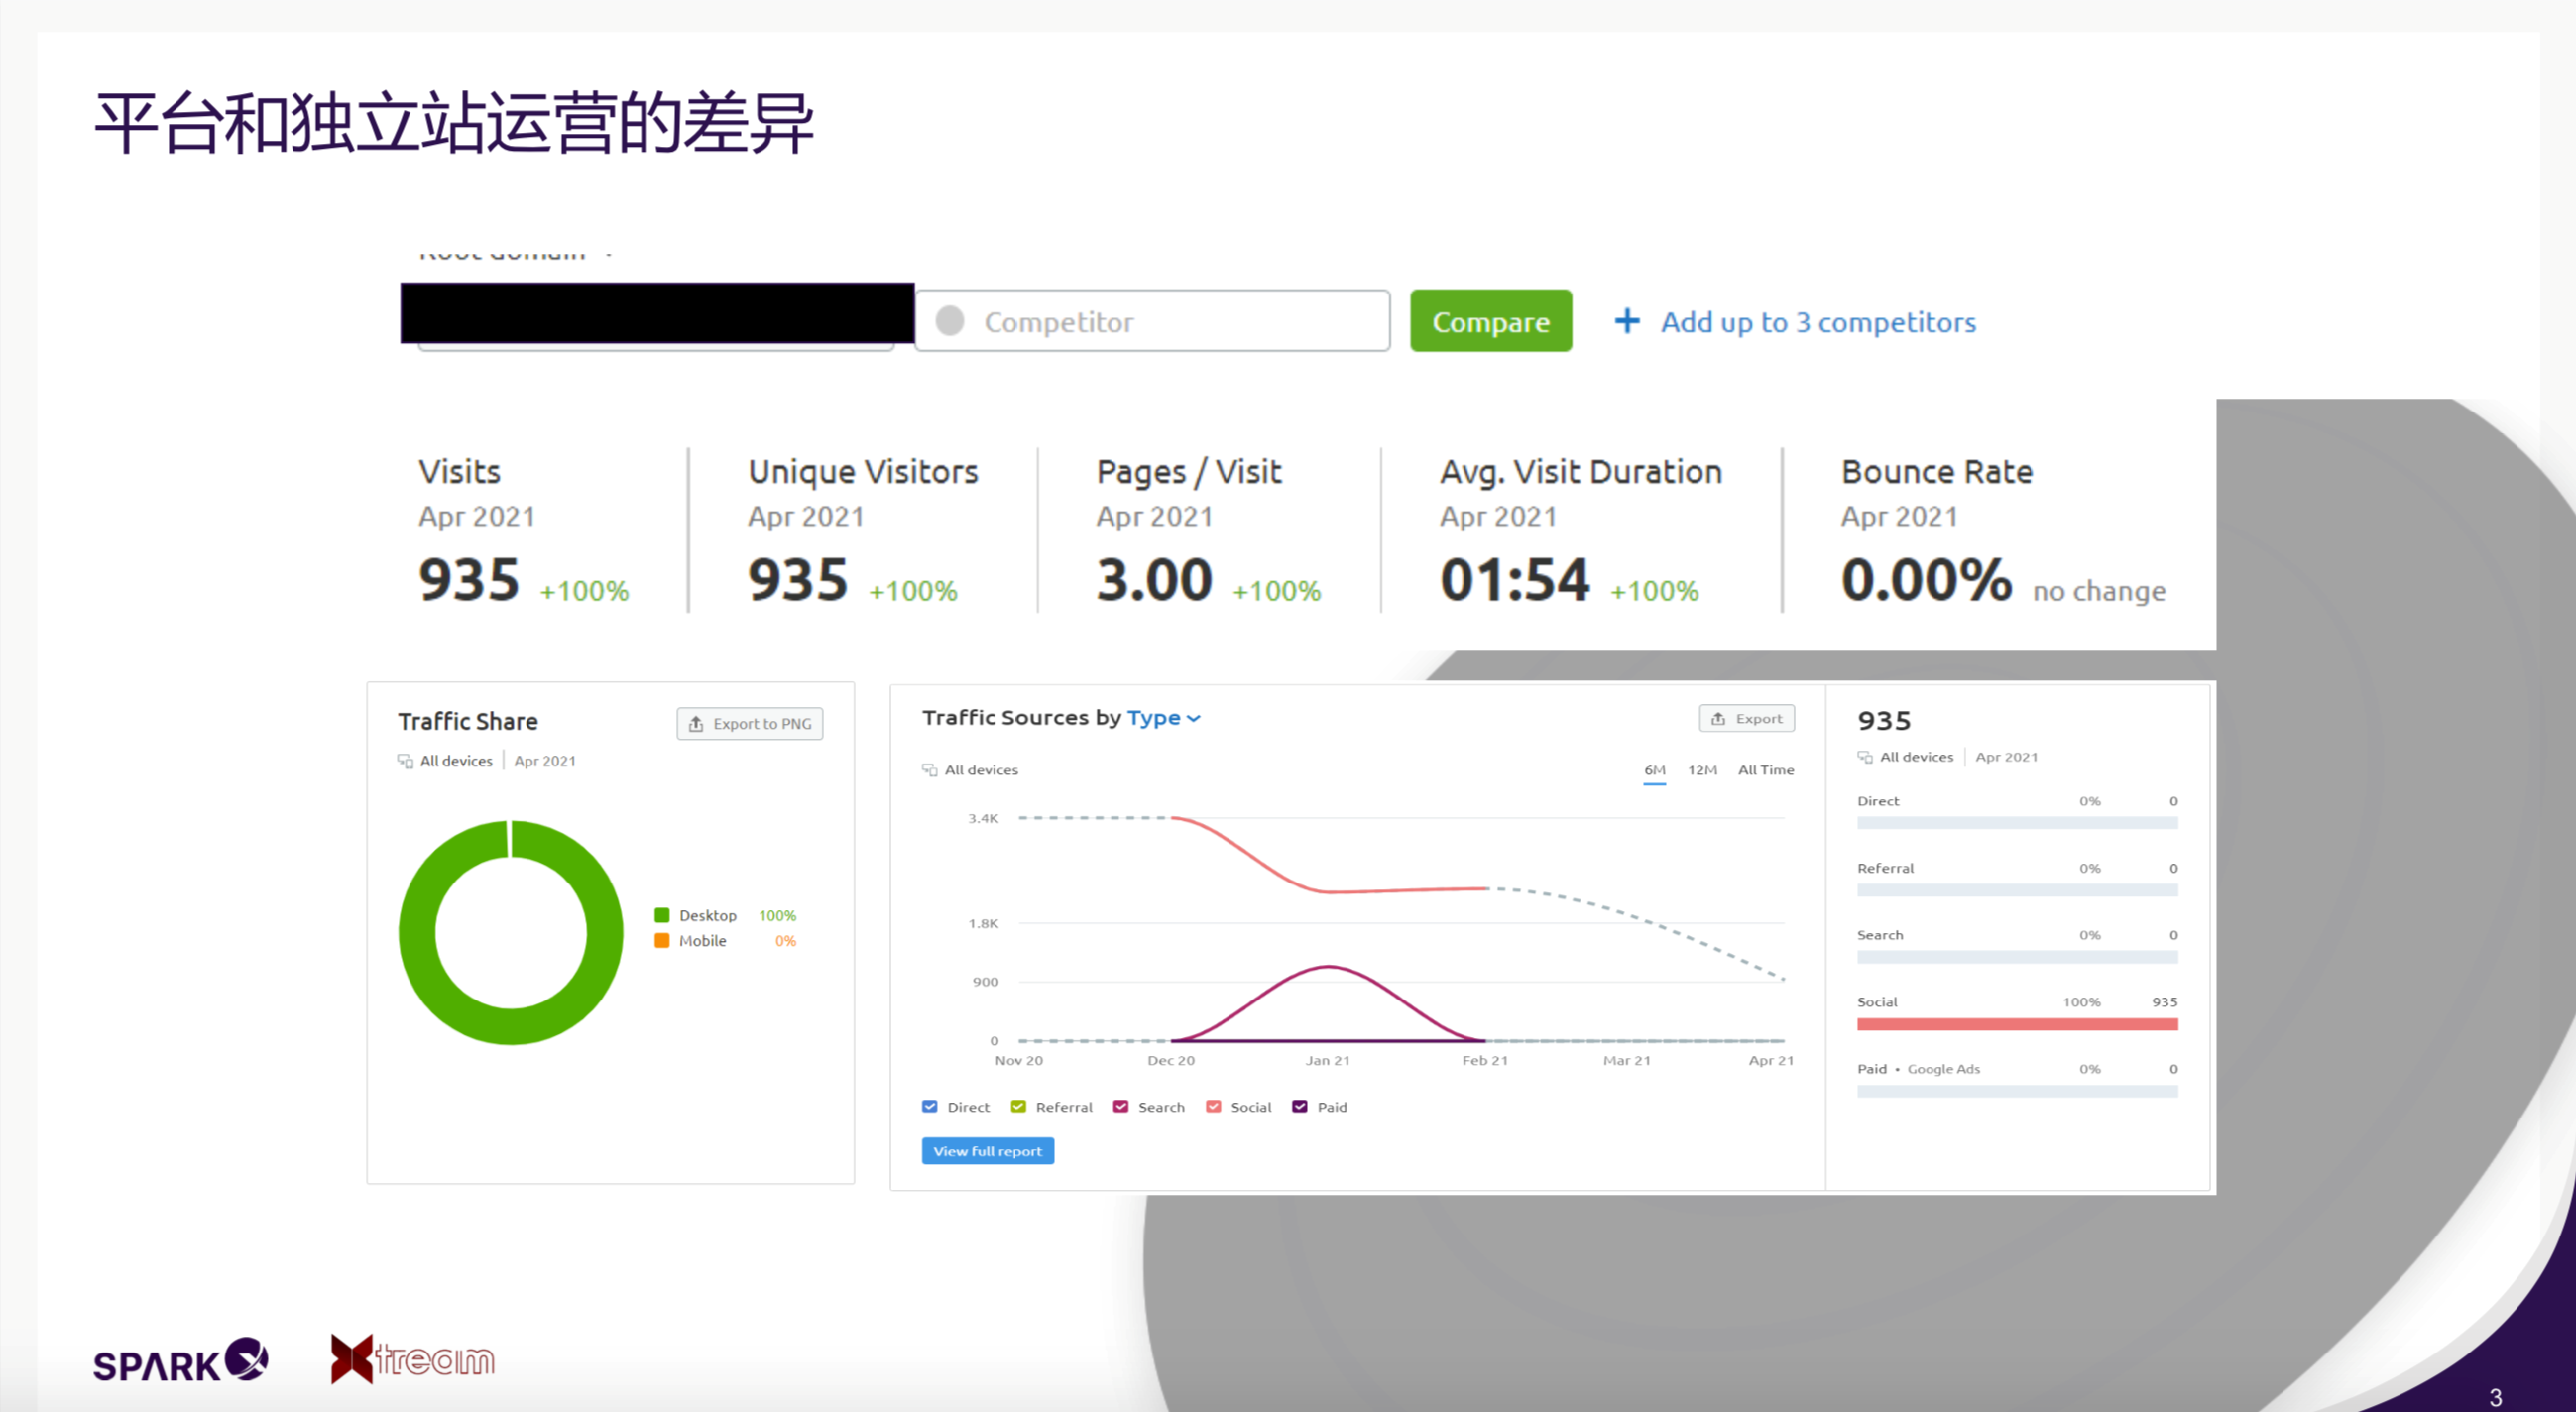Click the green Compare button
Screen dimensions: 2576x1412
click(1491, 321)
